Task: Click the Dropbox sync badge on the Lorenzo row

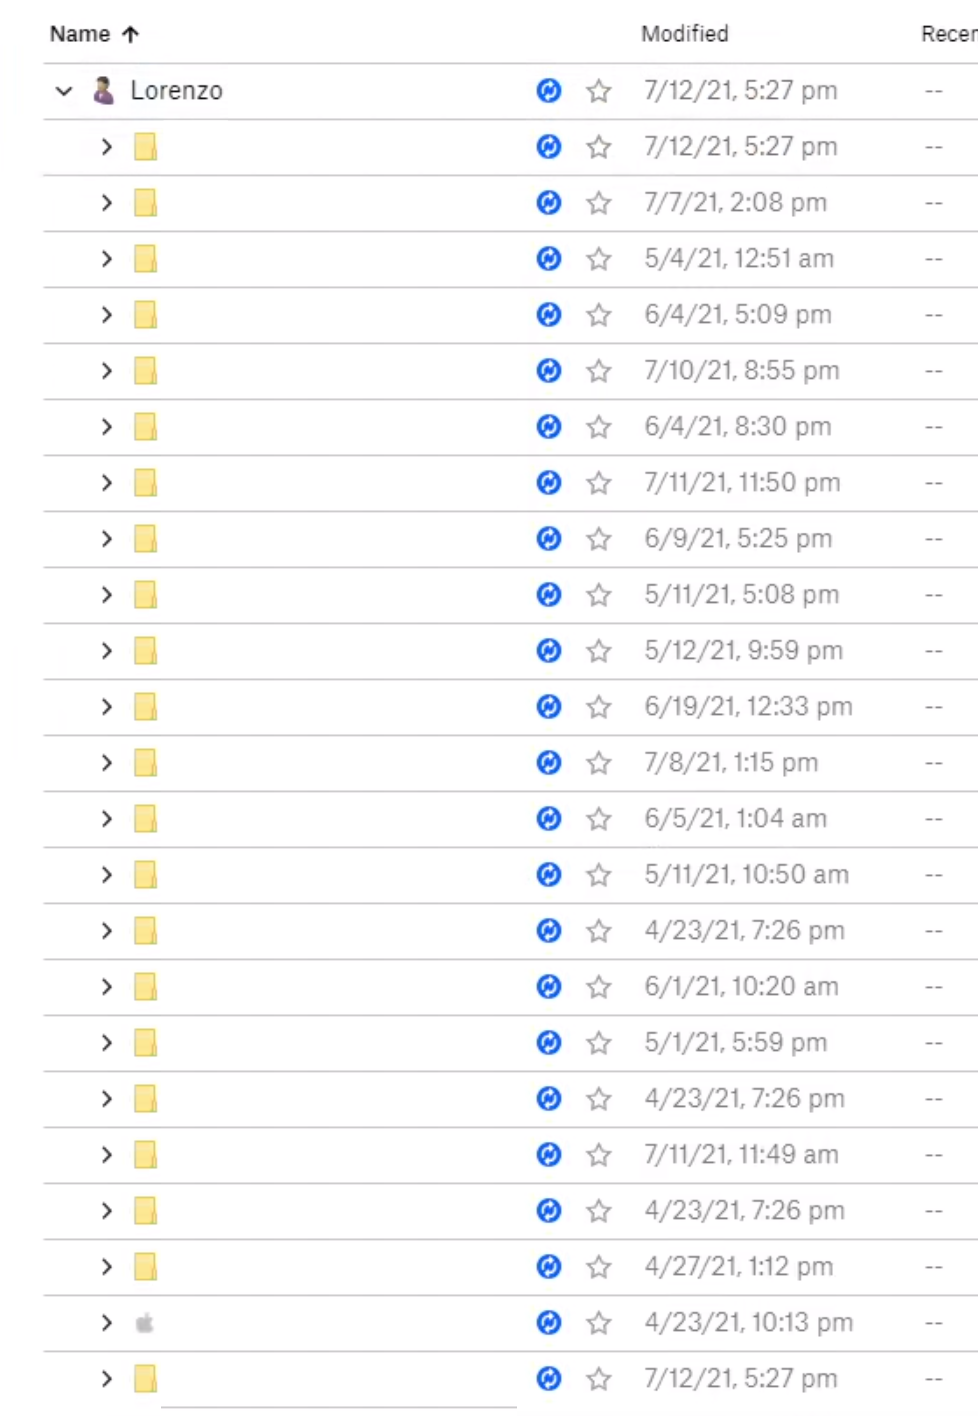Action: 548,90
